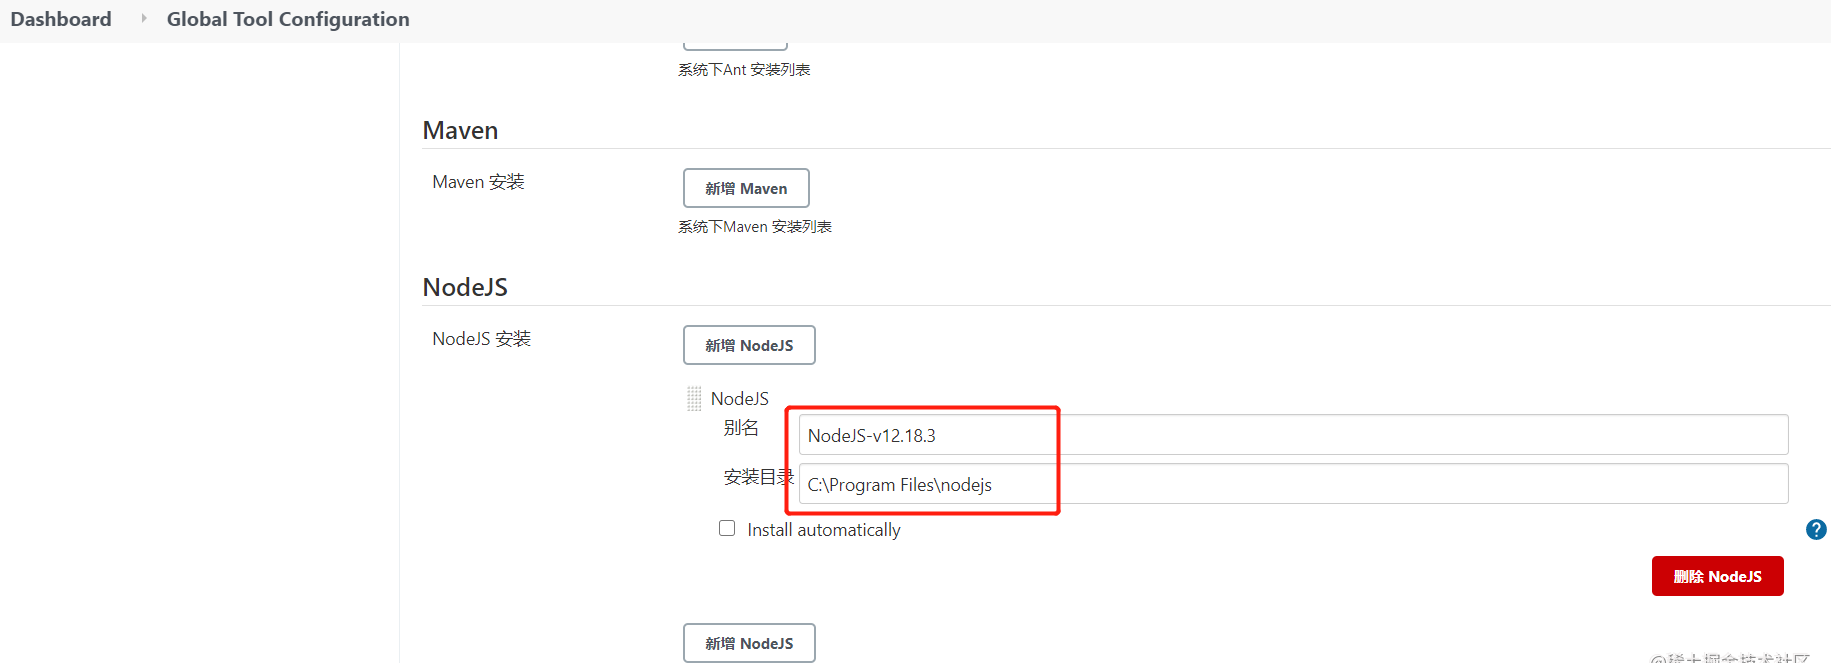Click the 系统下Ant 安装列表 text
The height and width of the screenshot is (663, 1831).
744,70
